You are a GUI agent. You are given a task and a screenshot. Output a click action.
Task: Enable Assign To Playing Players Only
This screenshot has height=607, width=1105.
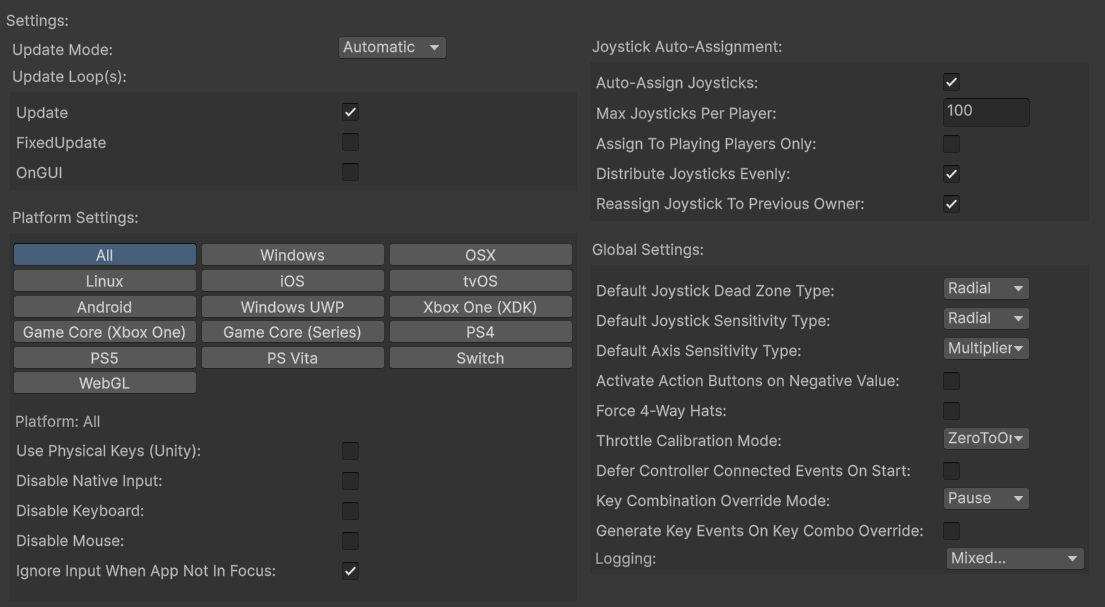point(951,144)
